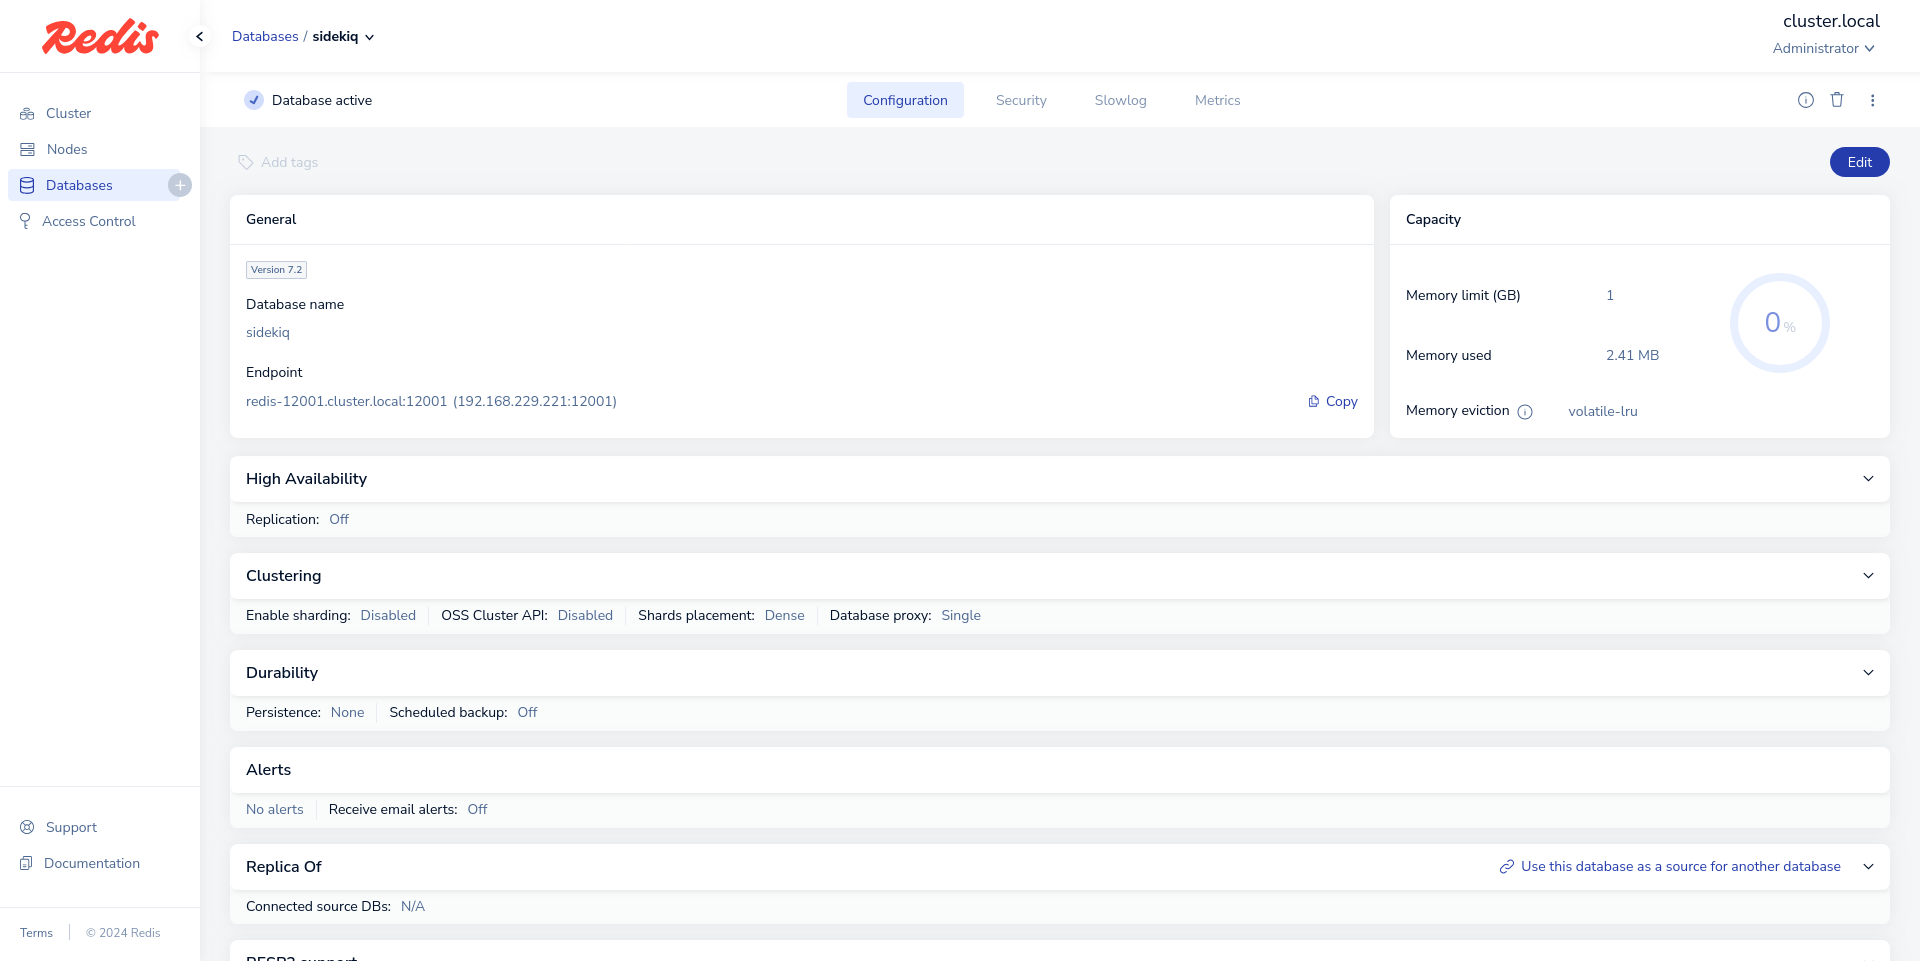Screen dimensions: 1920x961
Task: Switch to the Slowlog tab
Action: (1120, 100)
